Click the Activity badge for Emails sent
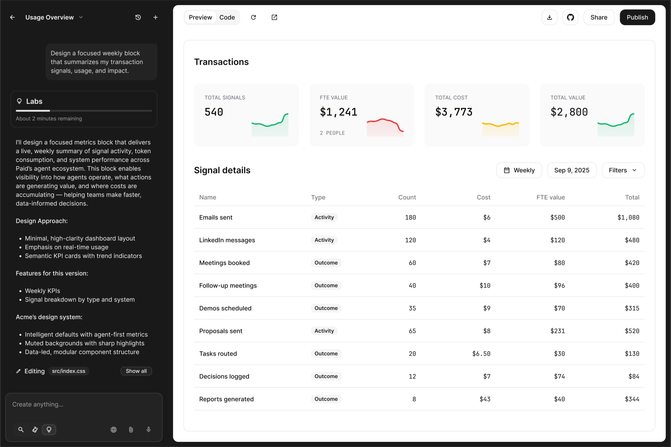The height and width of the screenshot is (447, 672). click(324, 218)
